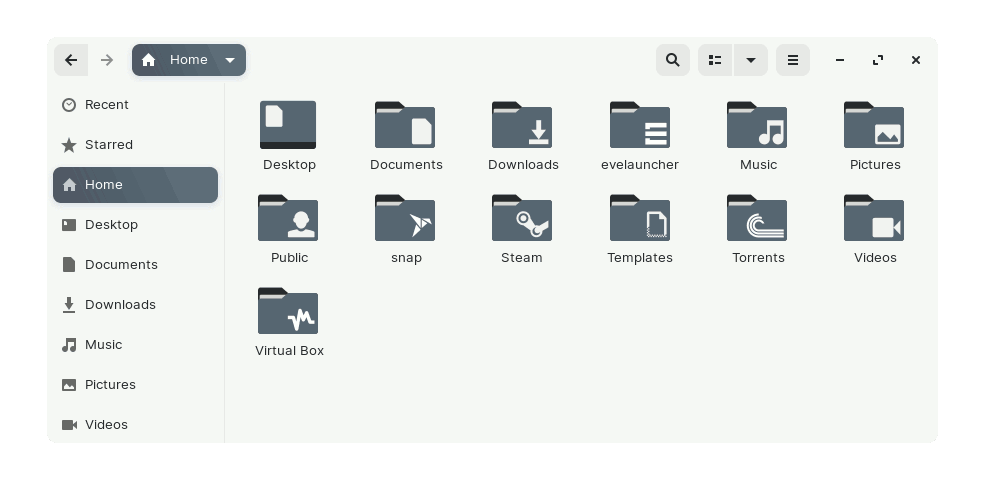This screenshot has height=500, width=985.
Task: Click the "evelauncher" folder name label
Action: tap(639, 165)
